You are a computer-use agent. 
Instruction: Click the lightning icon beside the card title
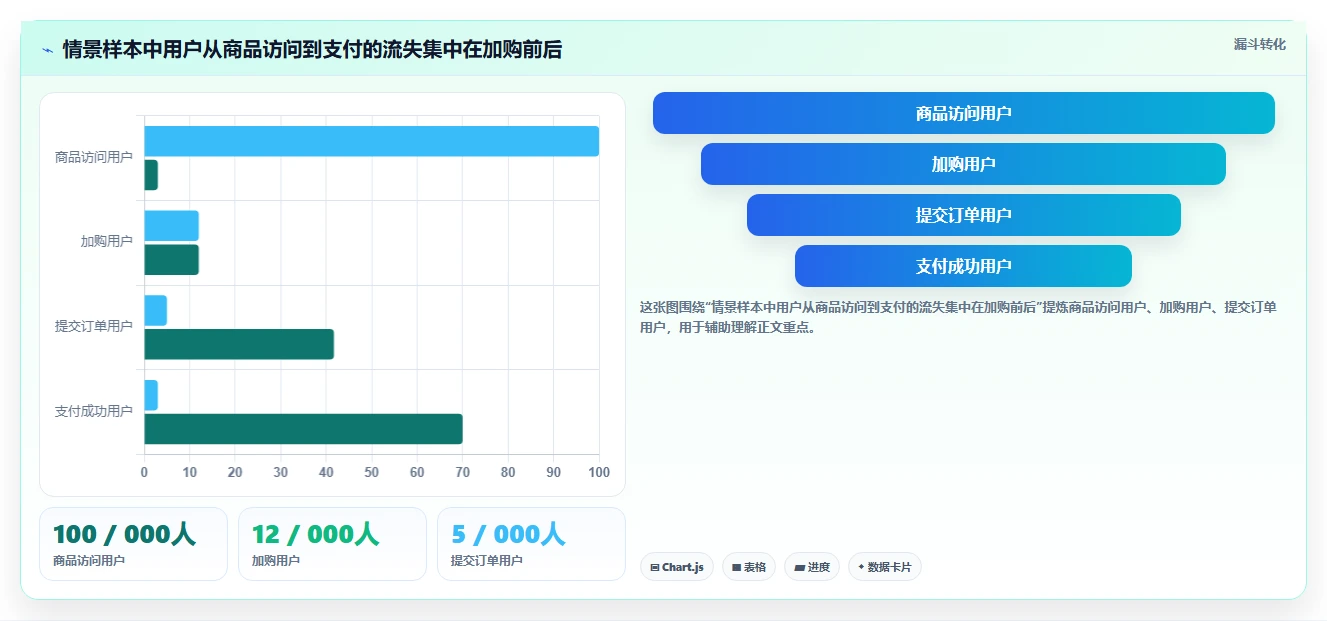(x=48, y=50)
